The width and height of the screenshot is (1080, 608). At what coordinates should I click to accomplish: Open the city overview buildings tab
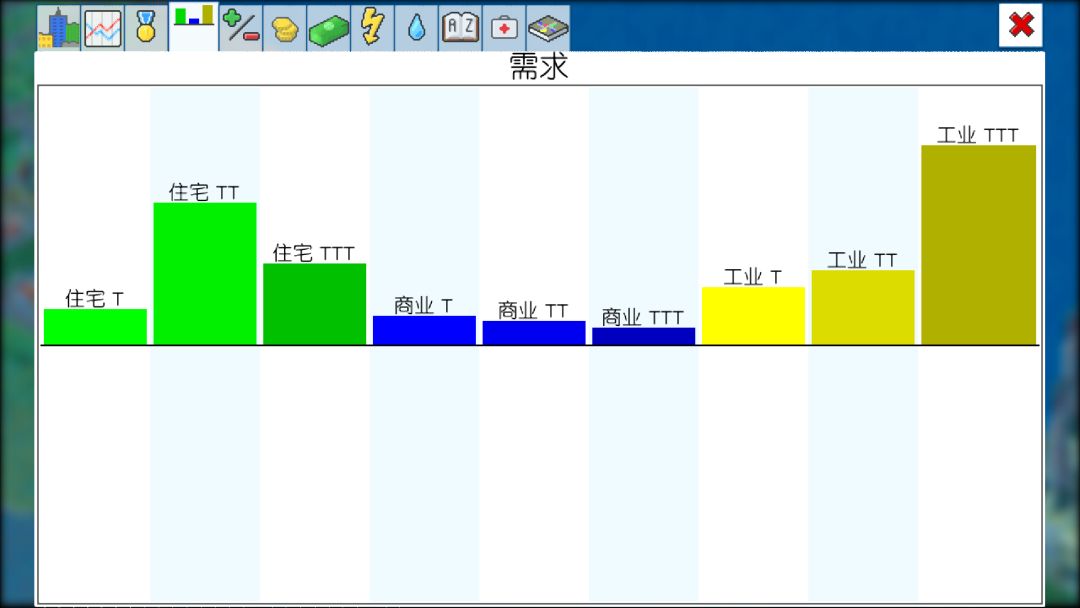coord(59,28)
